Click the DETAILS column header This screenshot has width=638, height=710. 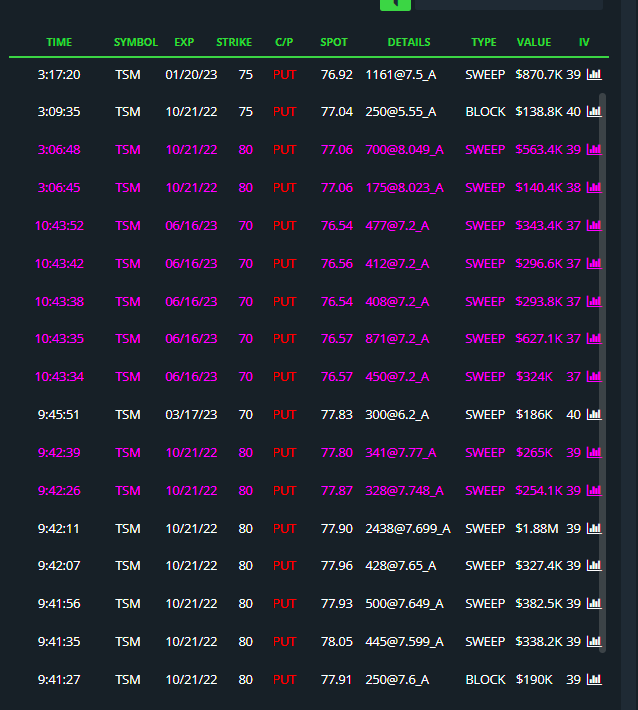(409, 42)
